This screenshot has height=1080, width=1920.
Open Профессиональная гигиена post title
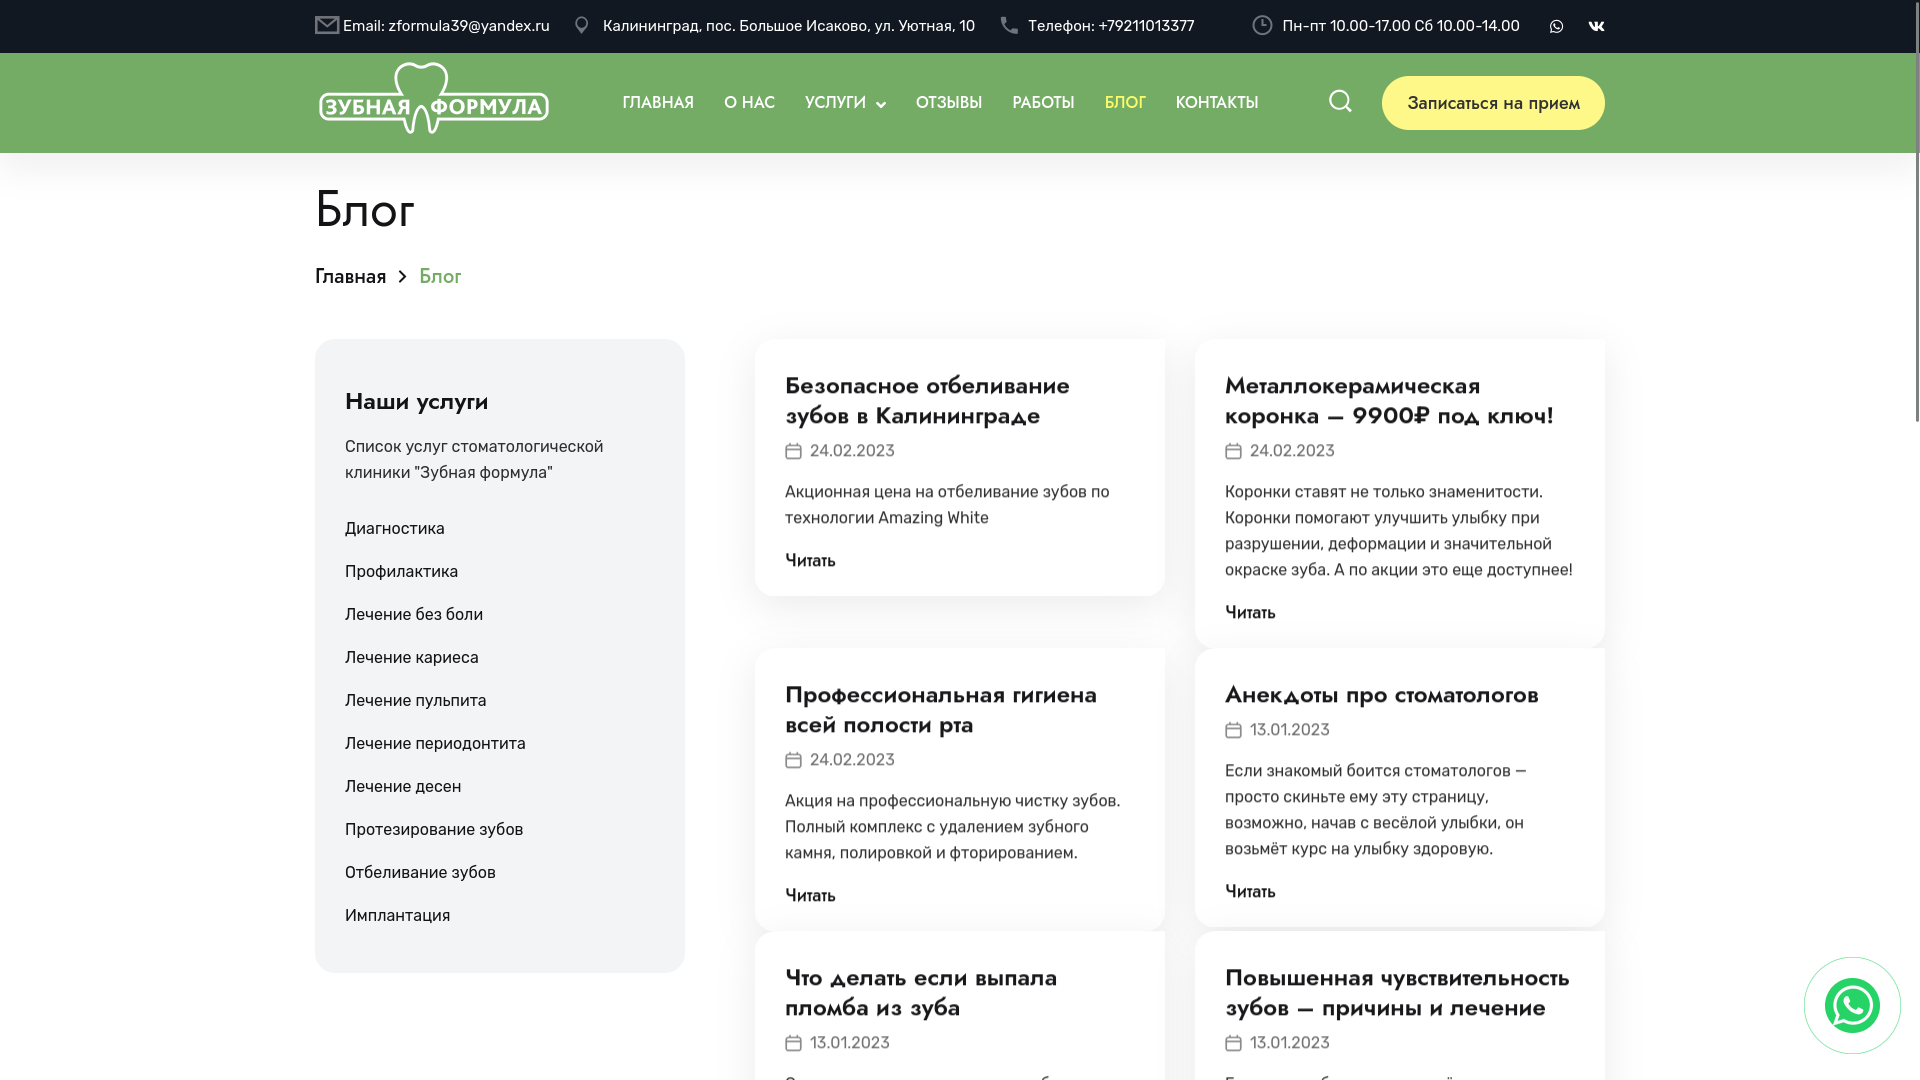click(941, 709)
